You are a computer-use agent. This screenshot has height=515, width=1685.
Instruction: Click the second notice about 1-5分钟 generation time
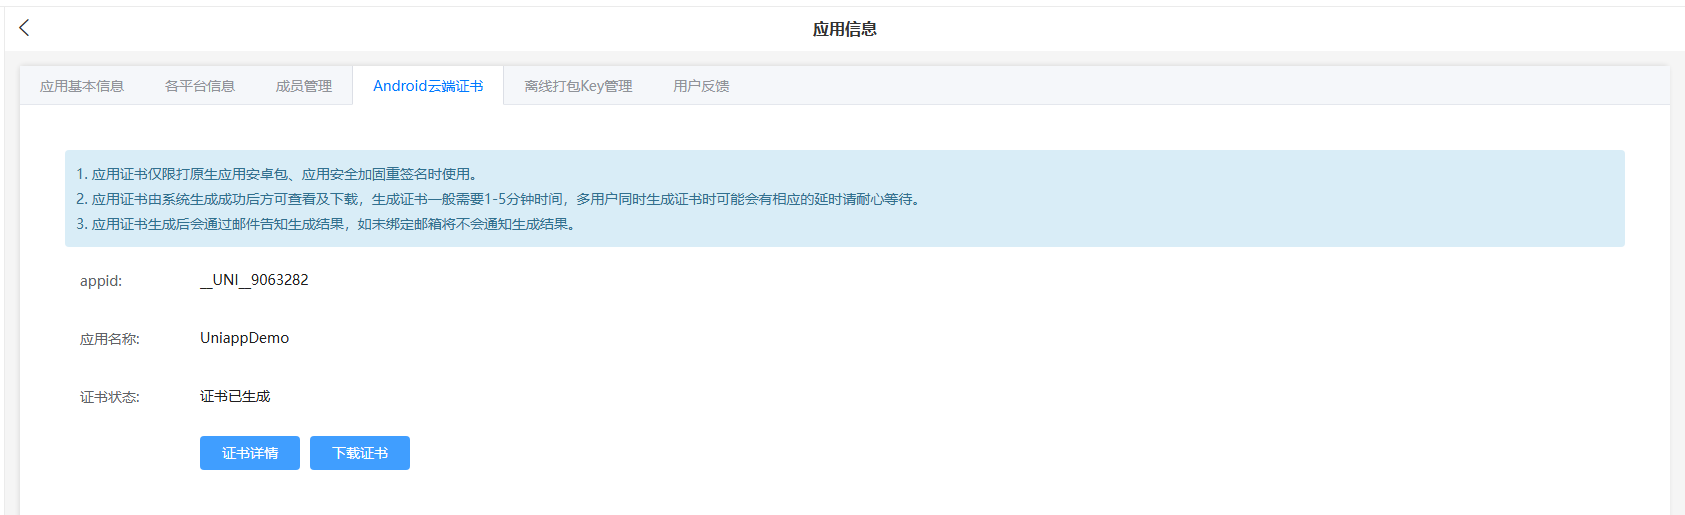(x=497, y=199)
